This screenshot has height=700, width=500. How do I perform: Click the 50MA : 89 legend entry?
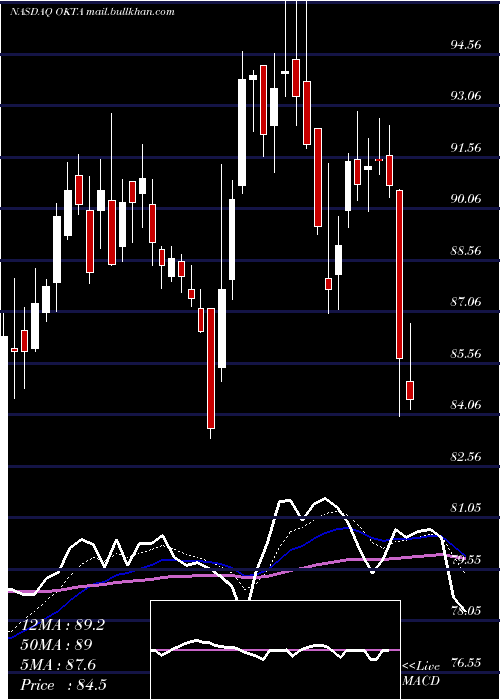57,645
